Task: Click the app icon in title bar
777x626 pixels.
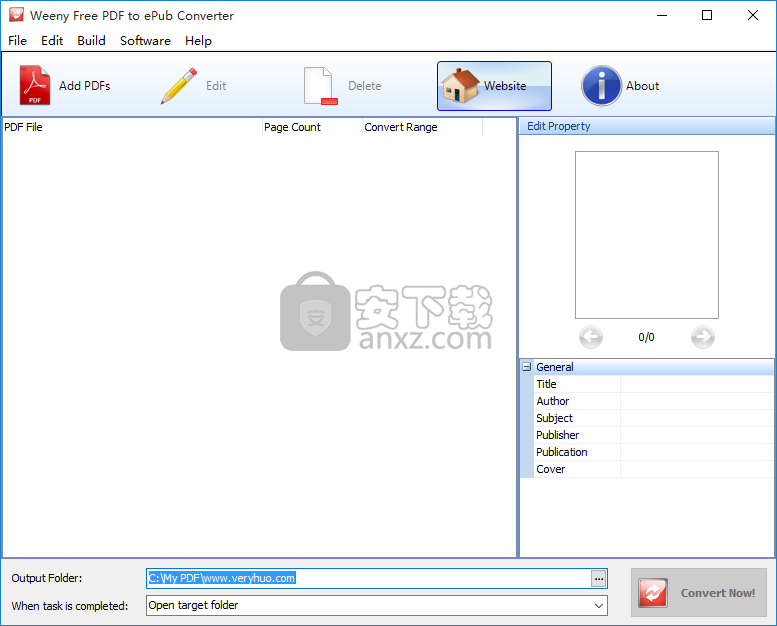Action: 16,15
